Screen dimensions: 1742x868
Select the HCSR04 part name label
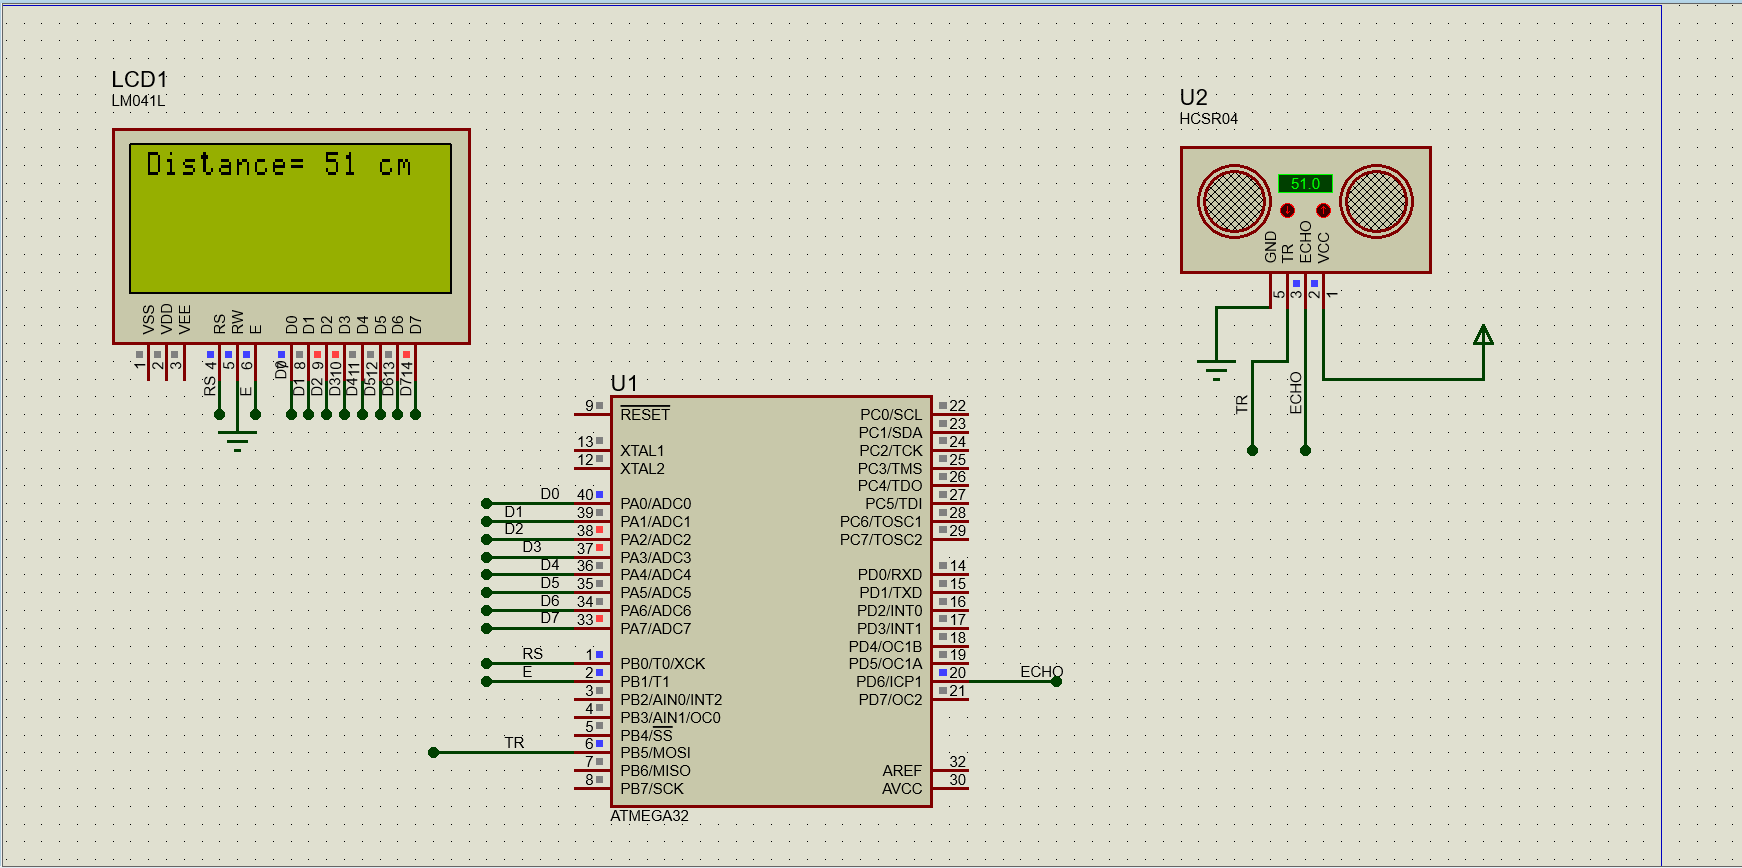pyautogui.click(x=1208, y=119)
